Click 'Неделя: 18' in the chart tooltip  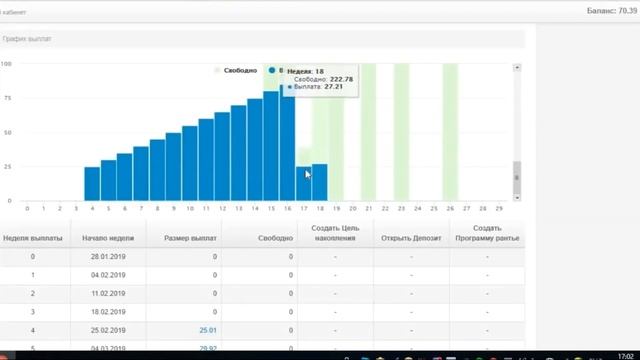pyautogui.click(x=305, y=71)
